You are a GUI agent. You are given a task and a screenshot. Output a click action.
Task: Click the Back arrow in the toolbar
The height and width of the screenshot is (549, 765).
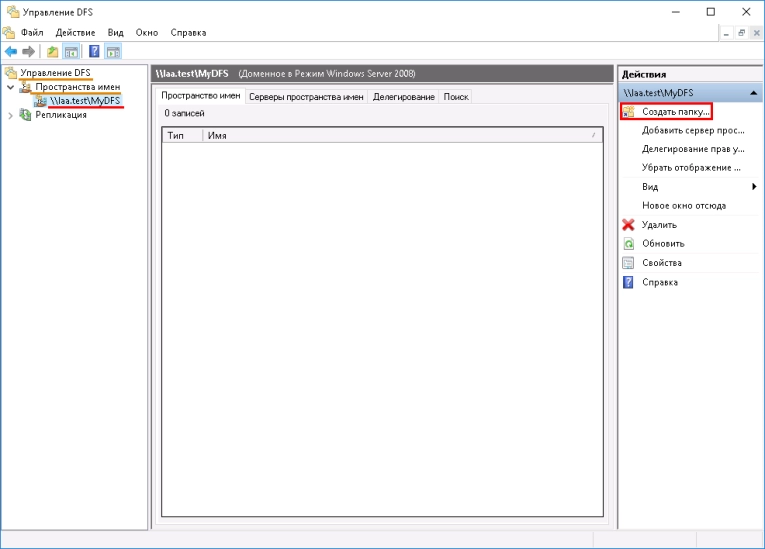point(11,52)
